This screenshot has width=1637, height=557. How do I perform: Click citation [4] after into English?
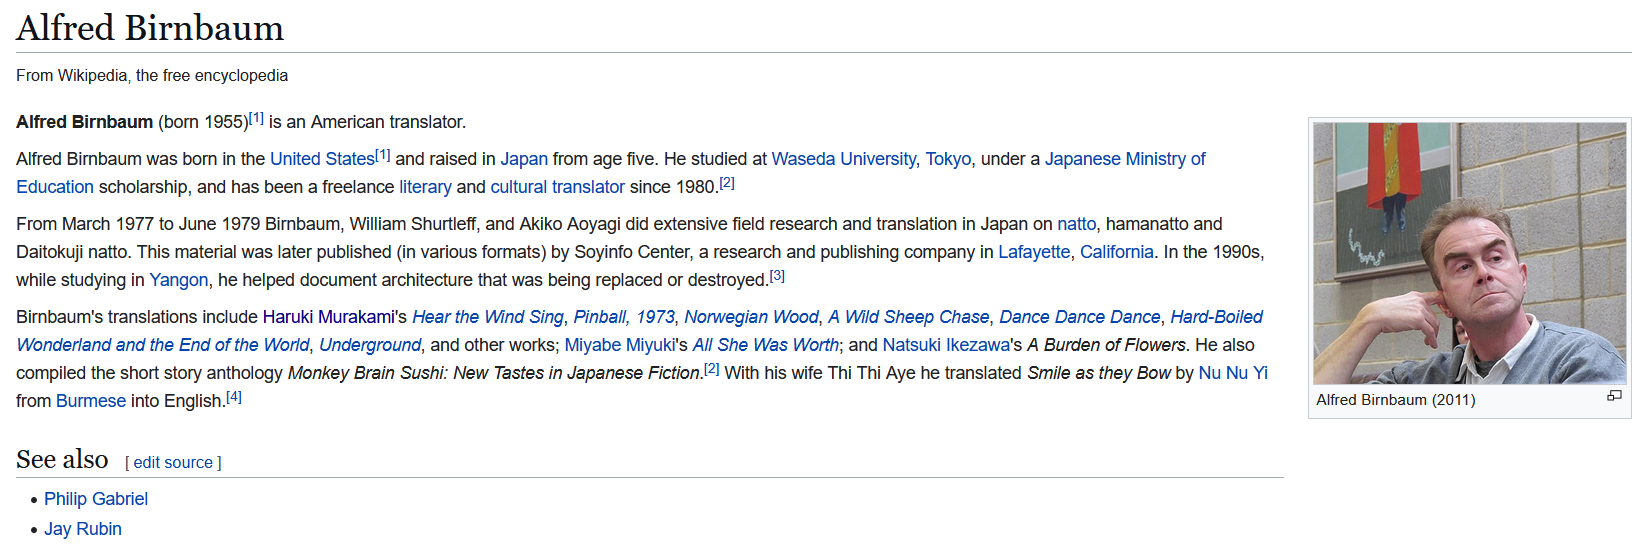tap(234, 397)
